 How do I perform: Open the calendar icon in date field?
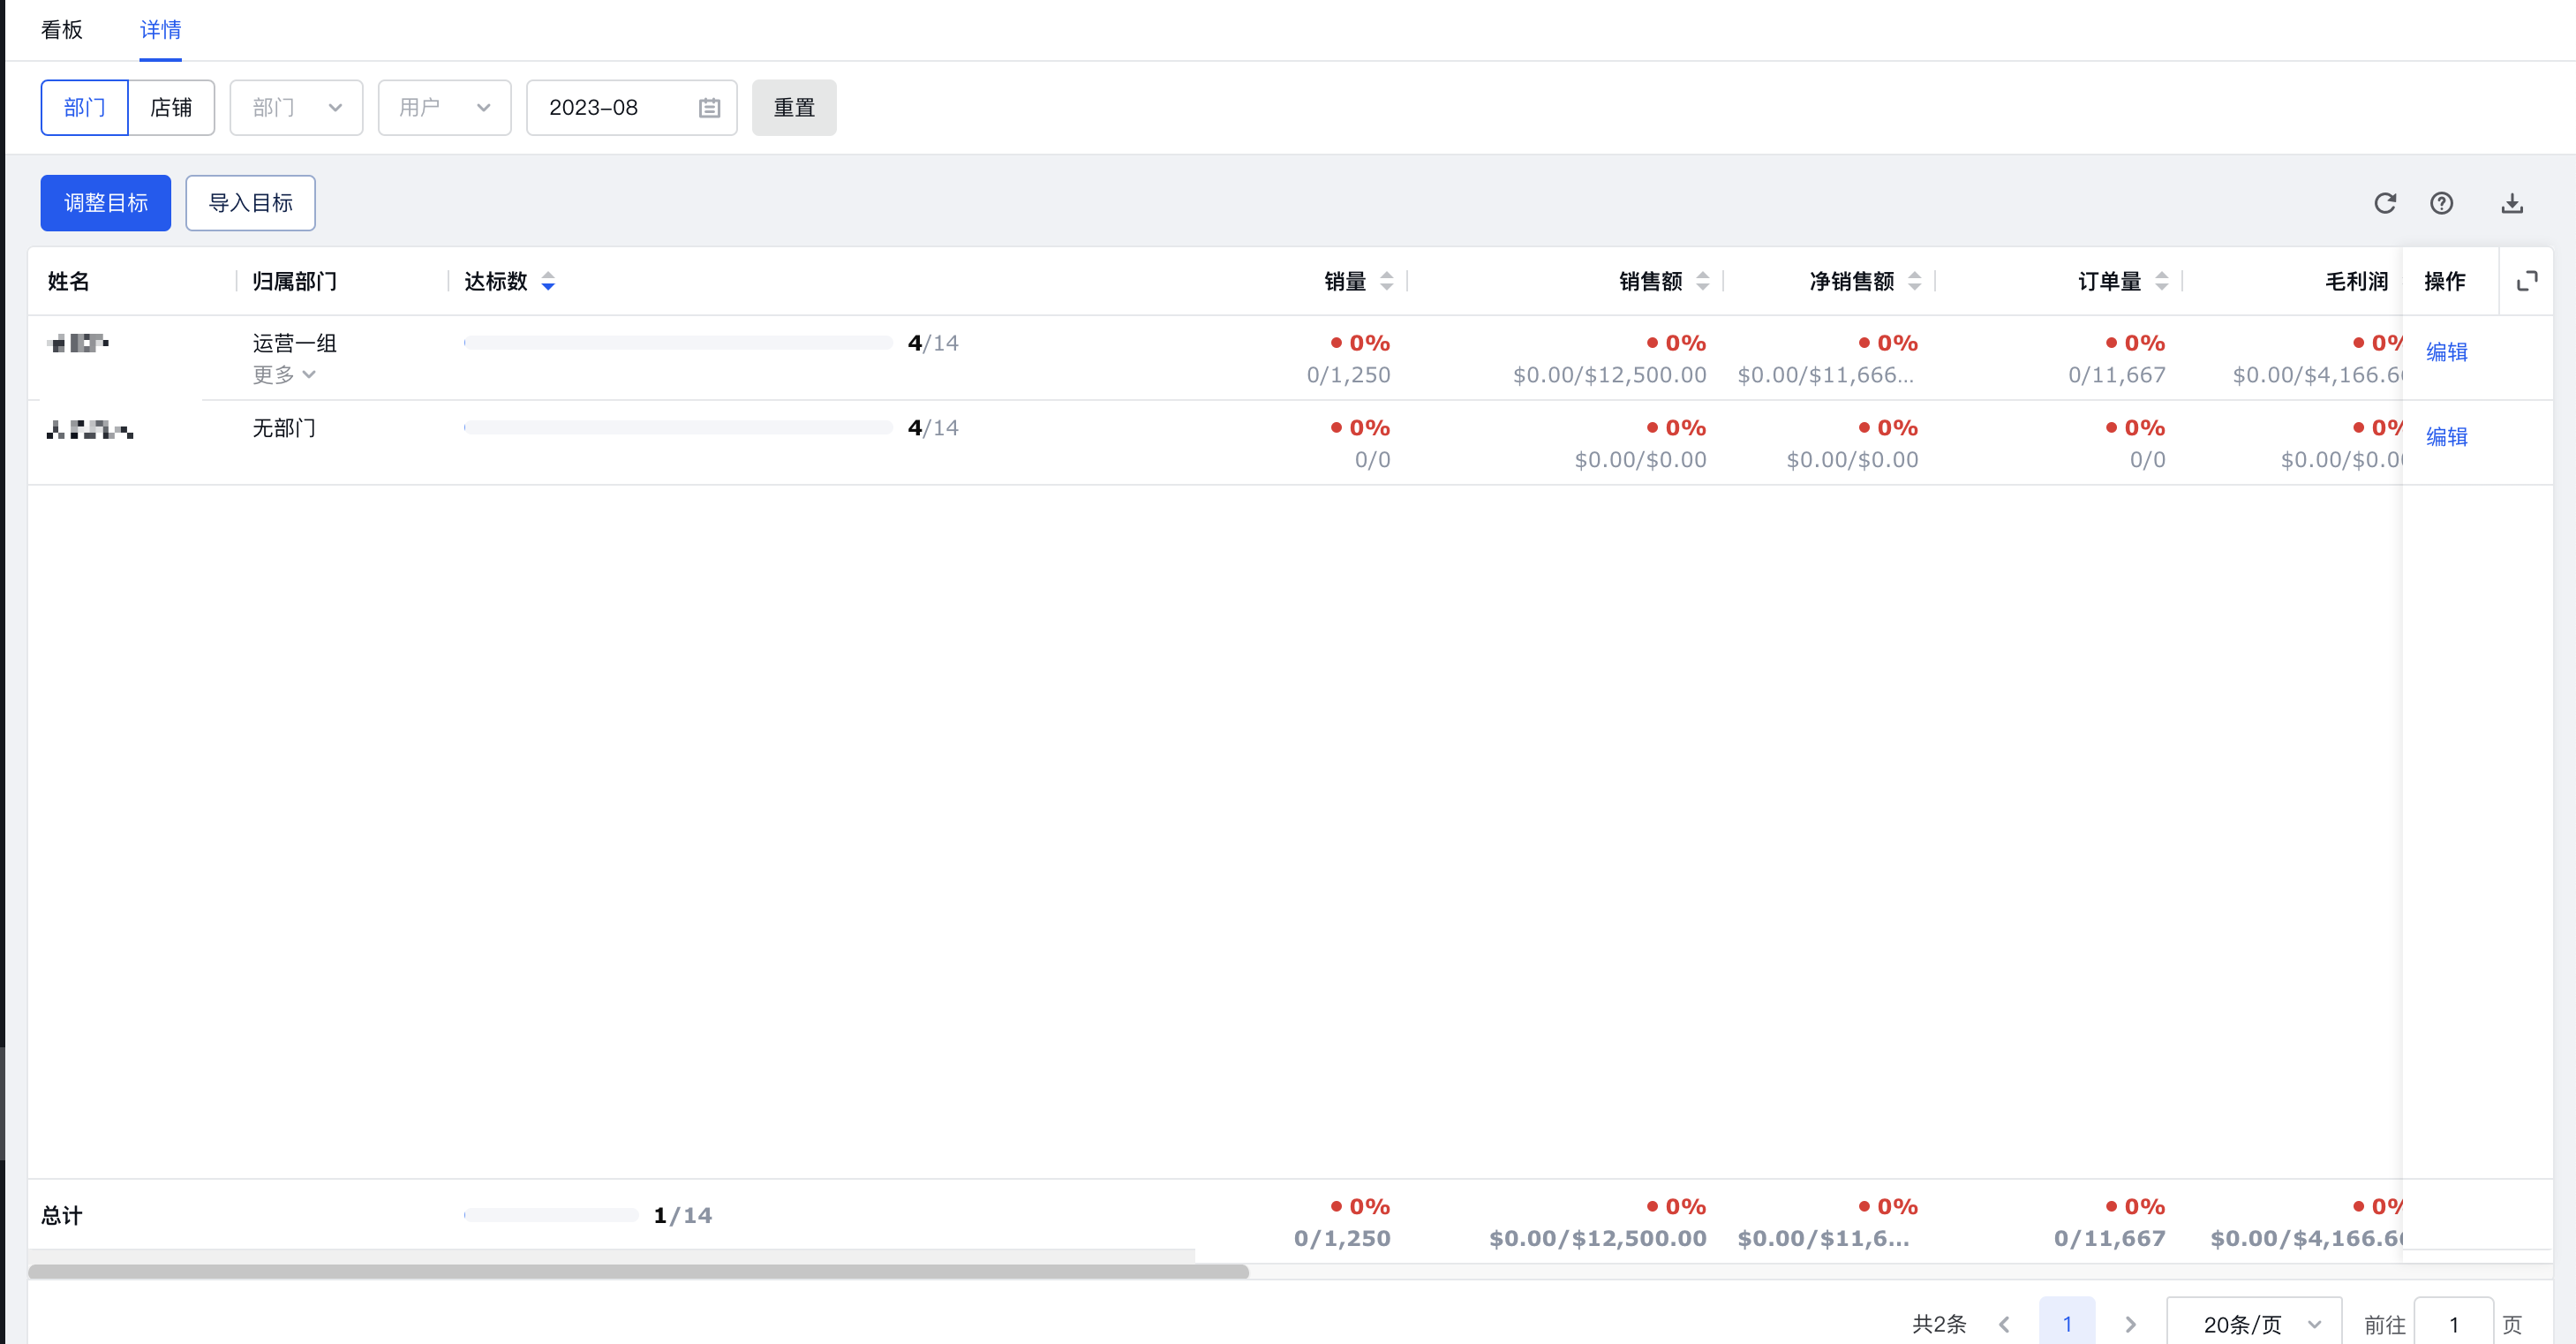click(709, 108)
